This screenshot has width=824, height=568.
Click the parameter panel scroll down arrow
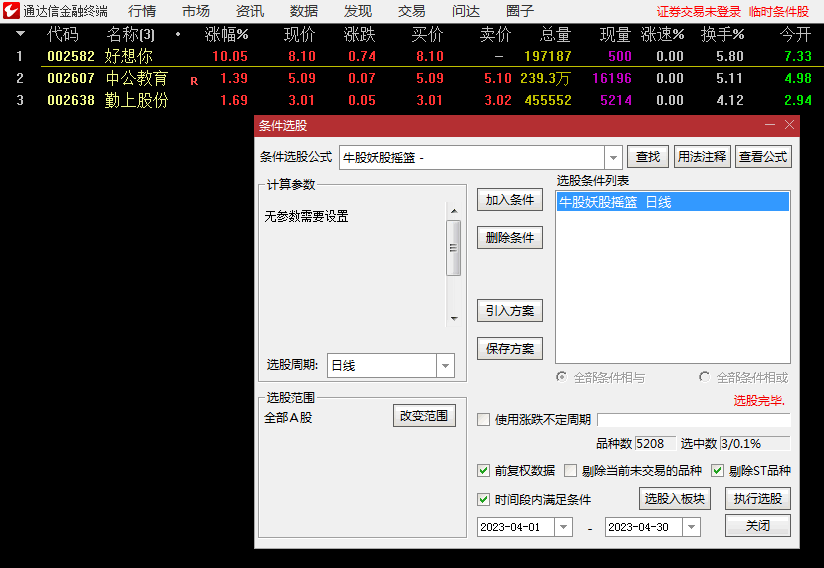coord(454,318)
